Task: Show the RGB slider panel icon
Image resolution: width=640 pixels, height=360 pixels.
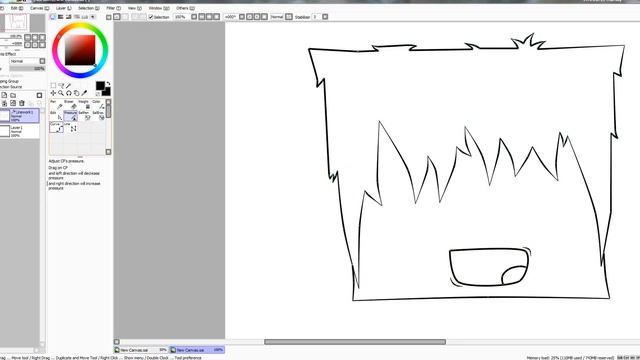Action: coord(60,17)
